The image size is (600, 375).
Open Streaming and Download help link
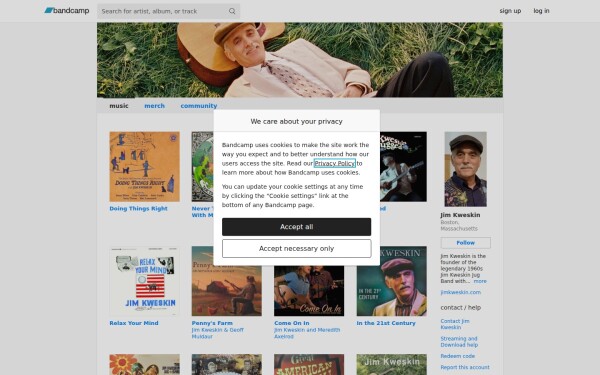pos(459,342)
